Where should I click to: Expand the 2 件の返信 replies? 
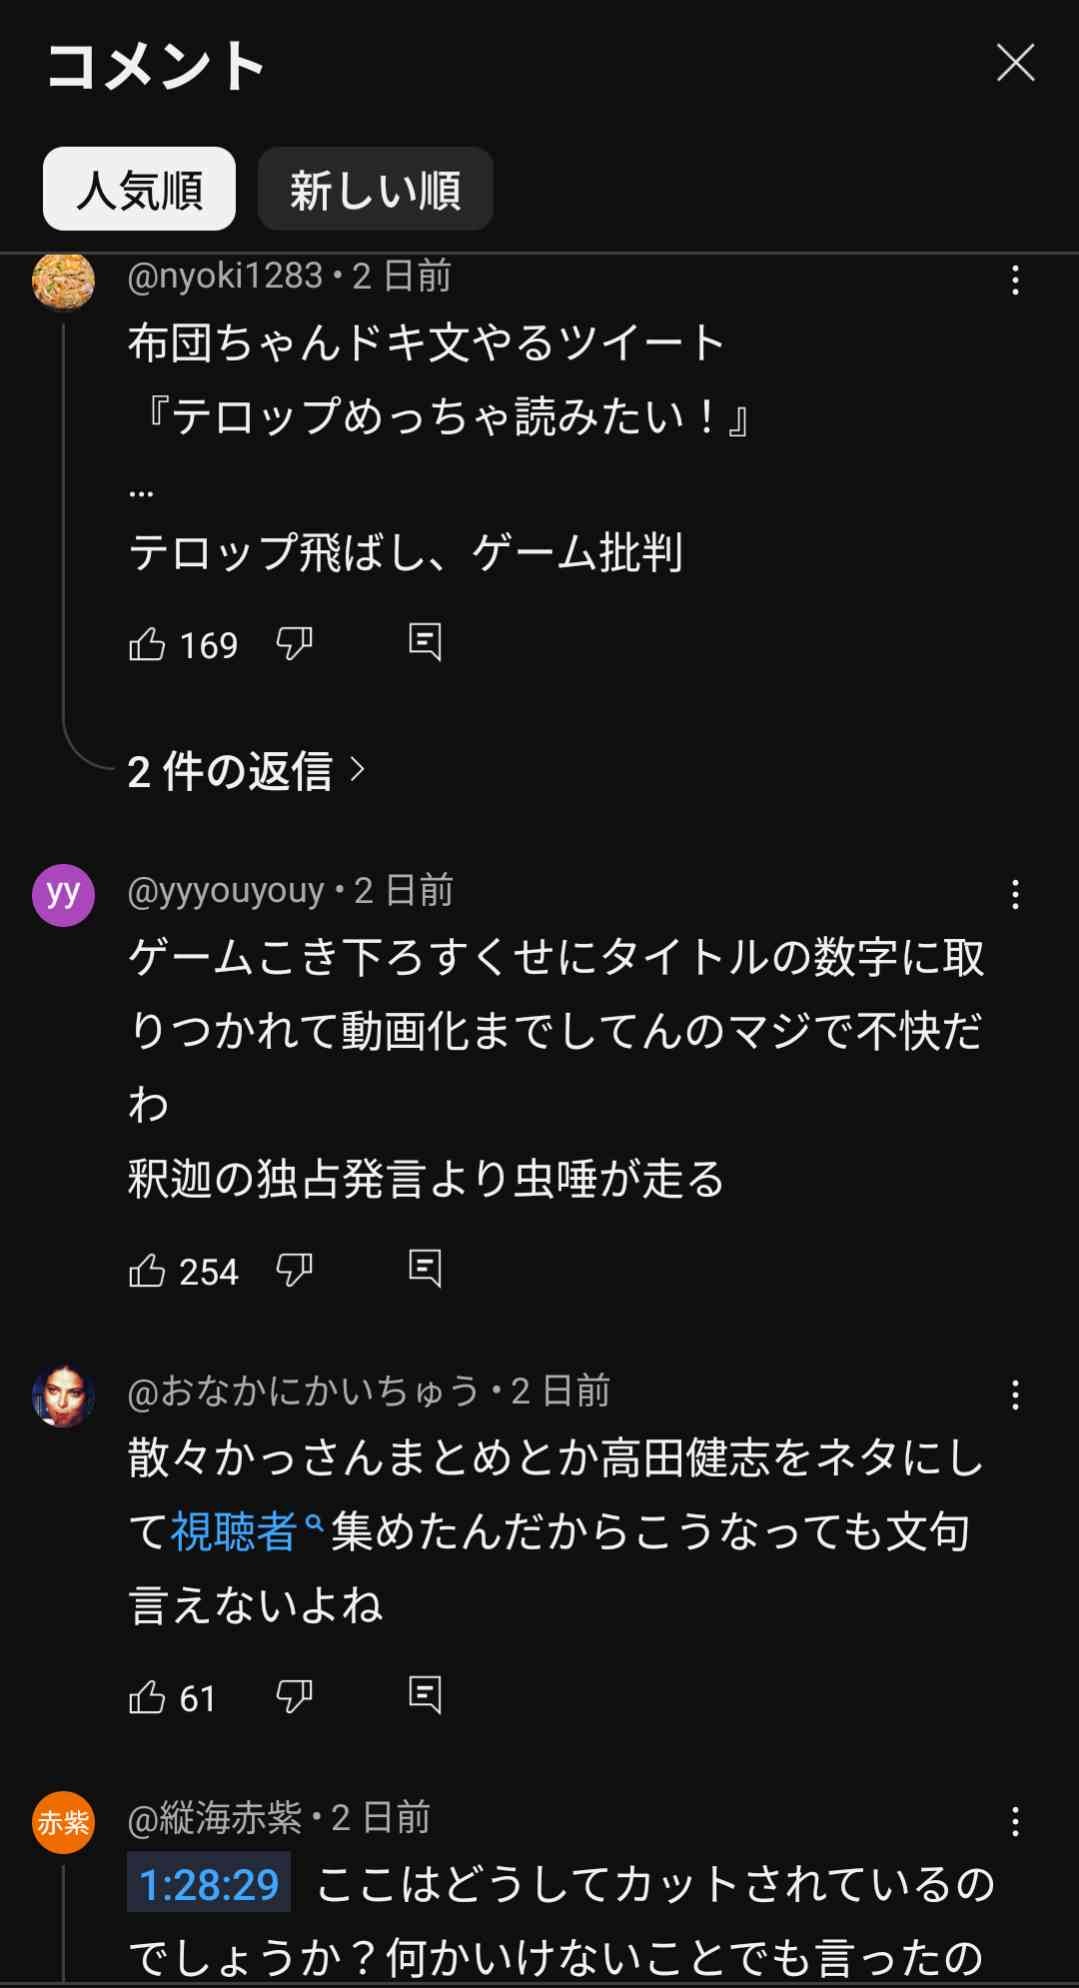[x=246, y=771]
